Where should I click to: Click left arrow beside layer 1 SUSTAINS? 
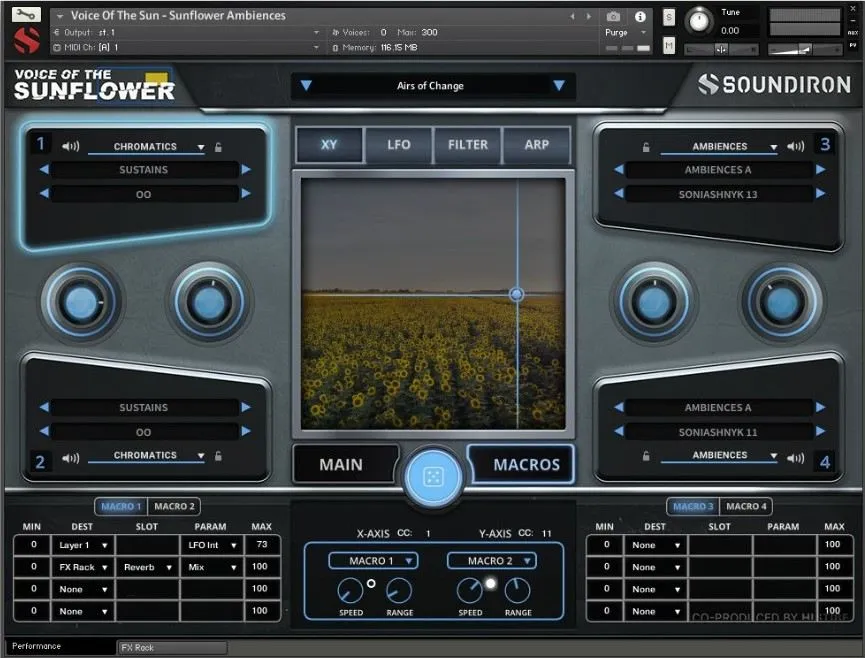point(44,169)
